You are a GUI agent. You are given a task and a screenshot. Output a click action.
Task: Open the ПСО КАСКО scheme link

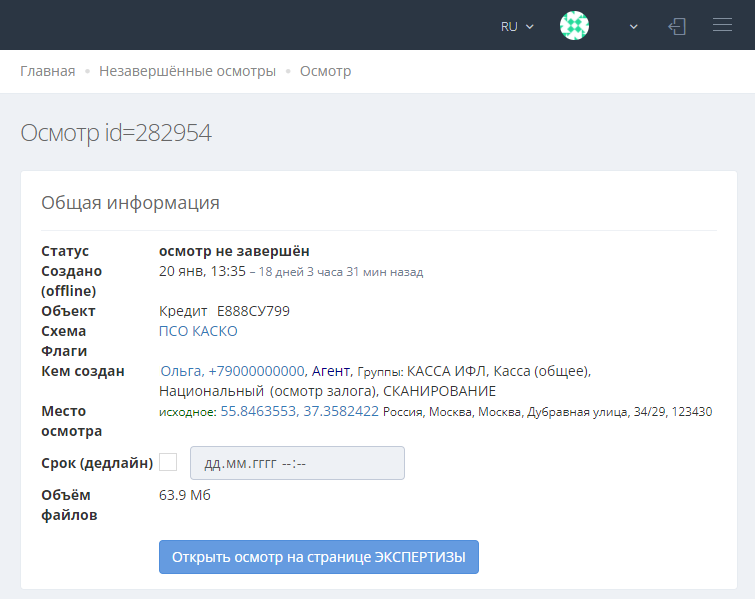(198, 331)
